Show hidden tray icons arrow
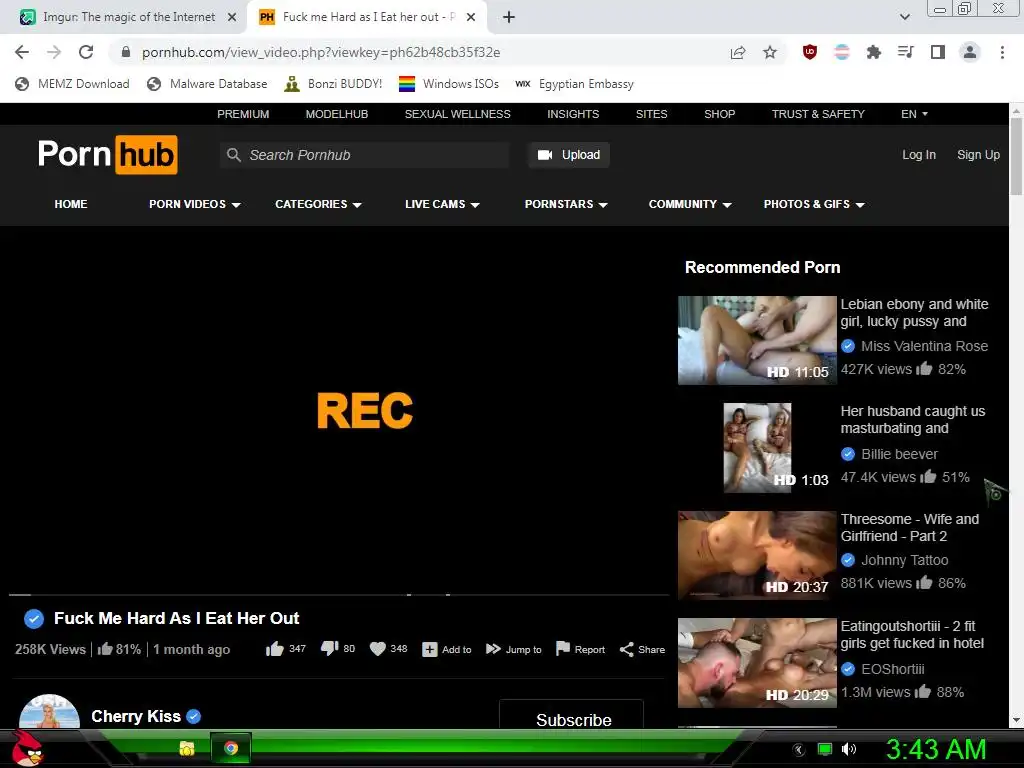This screenshot has height=768, width=1024. coord(799,750)
